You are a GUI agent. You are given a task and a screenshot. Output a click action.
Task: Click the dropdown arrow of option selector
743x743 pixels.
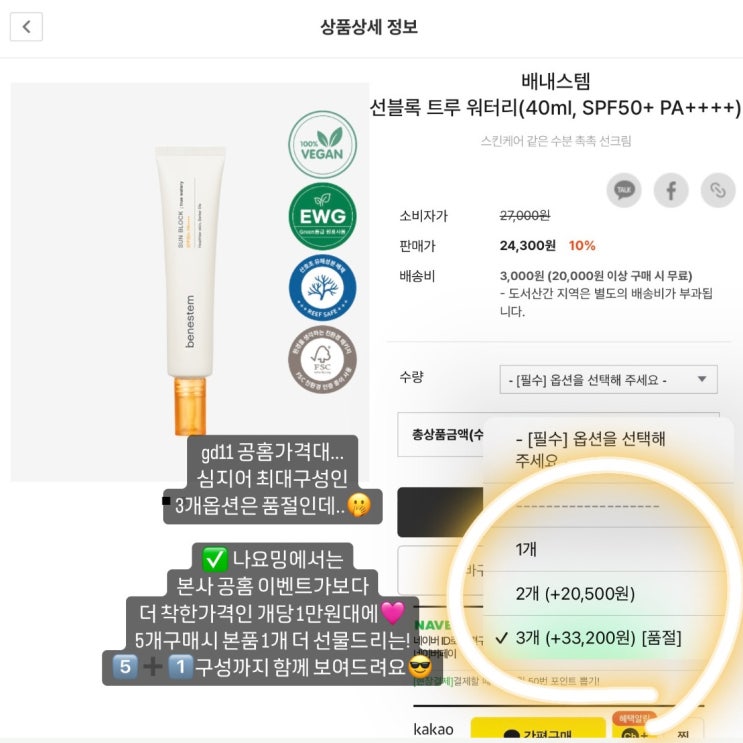[x=701, y=380]
